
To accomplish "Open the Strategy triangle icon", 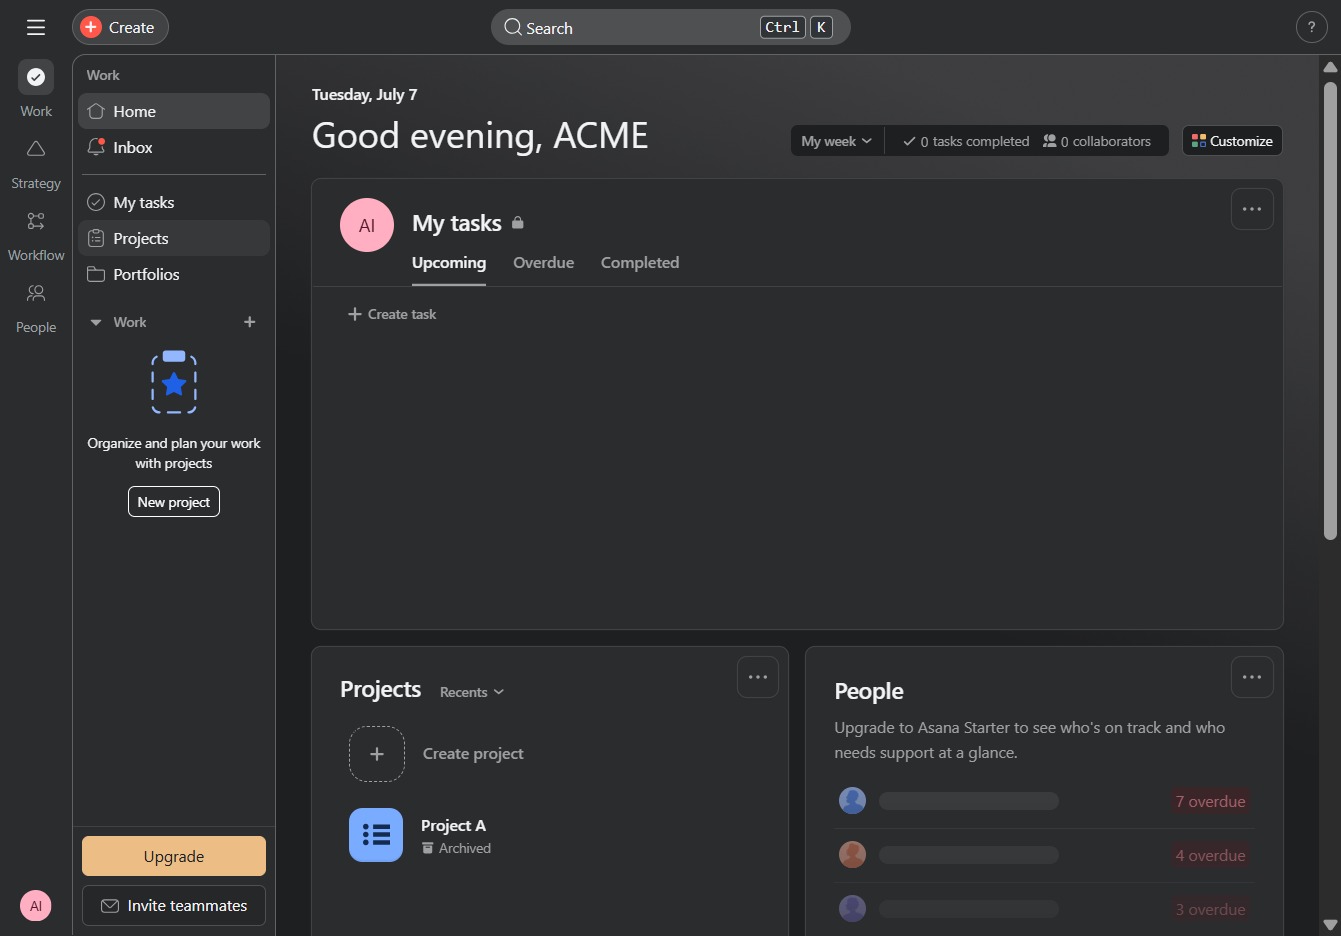I will pos(36,149).
